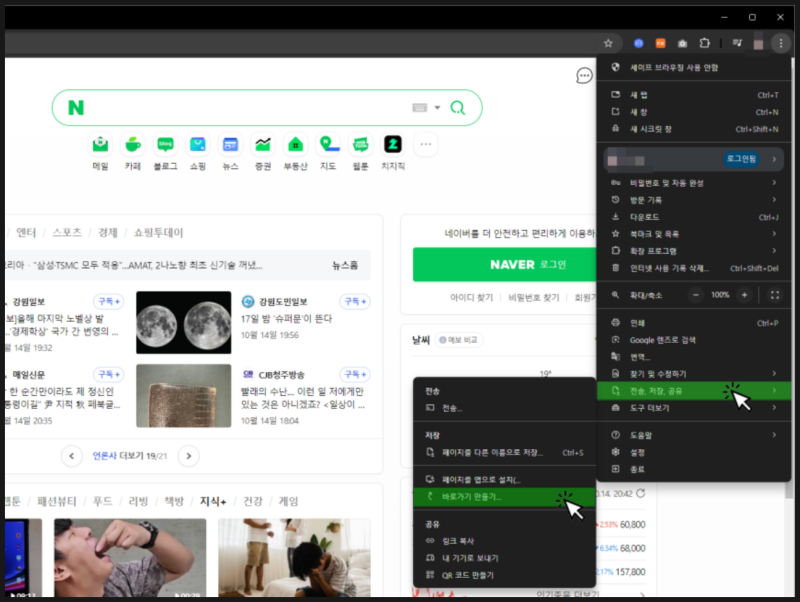The width and height of the screenshot is (800, 602).
Task: Toggle 구독+ for CJB청주방송
Action: click(x=355, y=374)
